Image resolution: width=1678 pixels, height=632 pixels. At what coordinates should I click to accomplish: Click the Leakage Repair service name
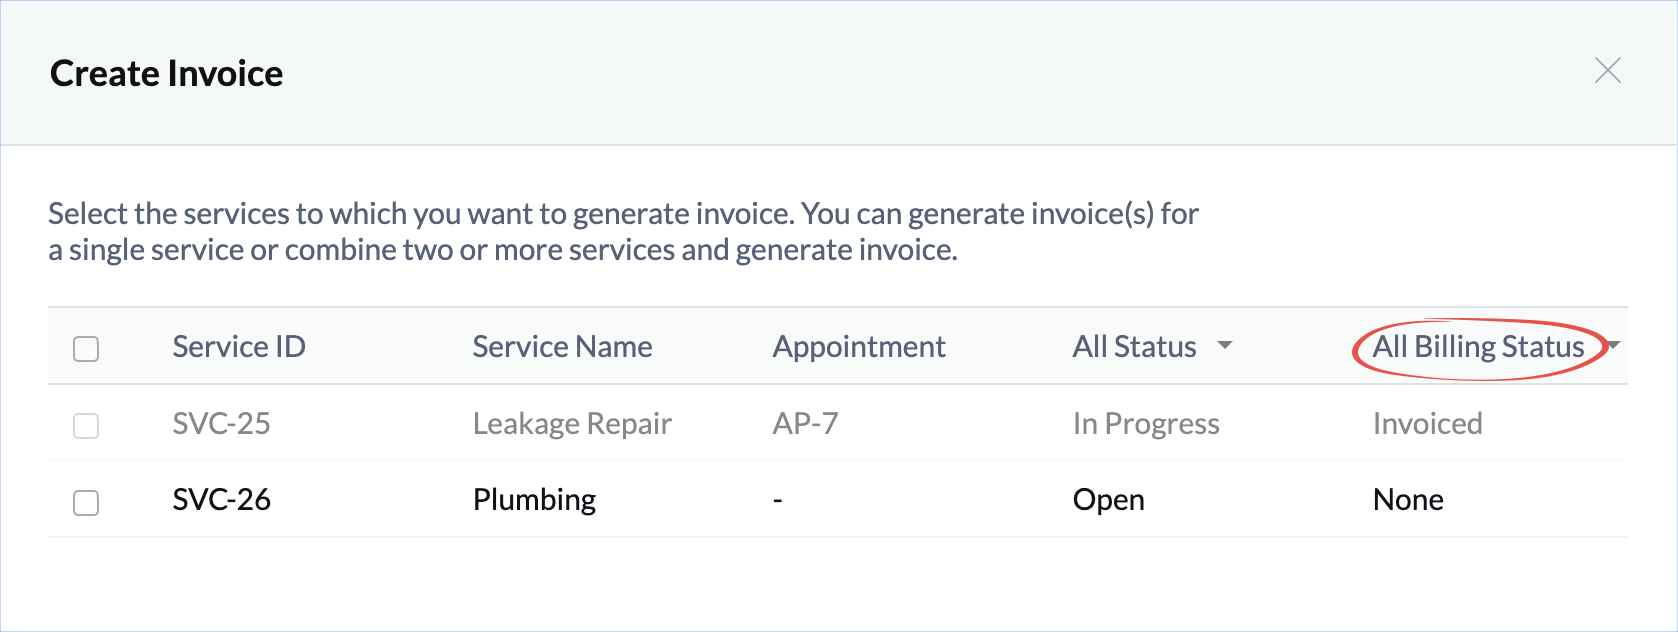tap(572, 424)
